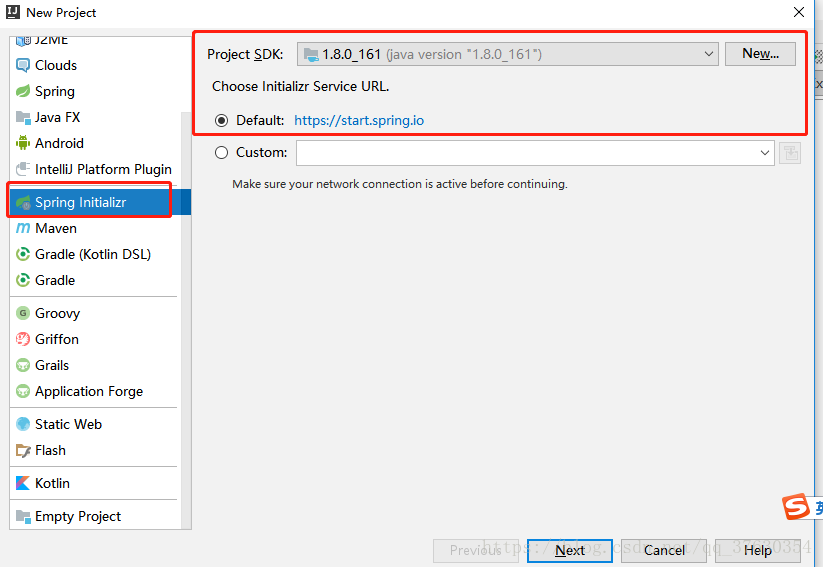Viewport: 823px width, 567px height.
Task: Close the New Project dialog
Action: tap(799, 12)
